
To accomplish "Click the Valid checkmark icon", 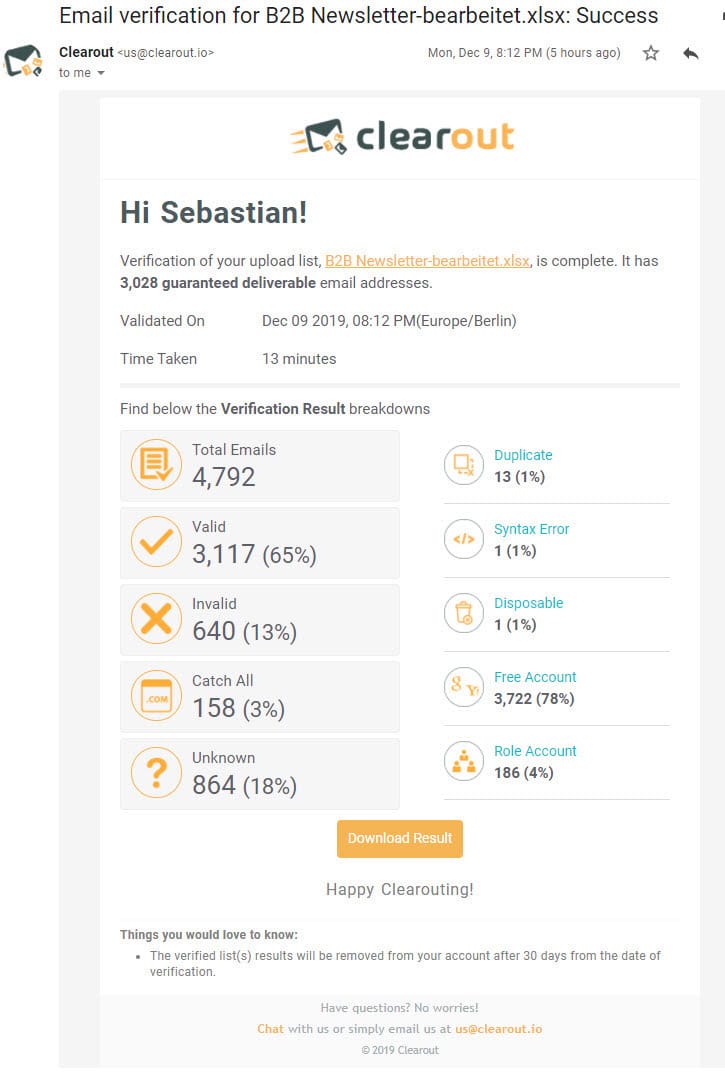I will tap(156, 542).
